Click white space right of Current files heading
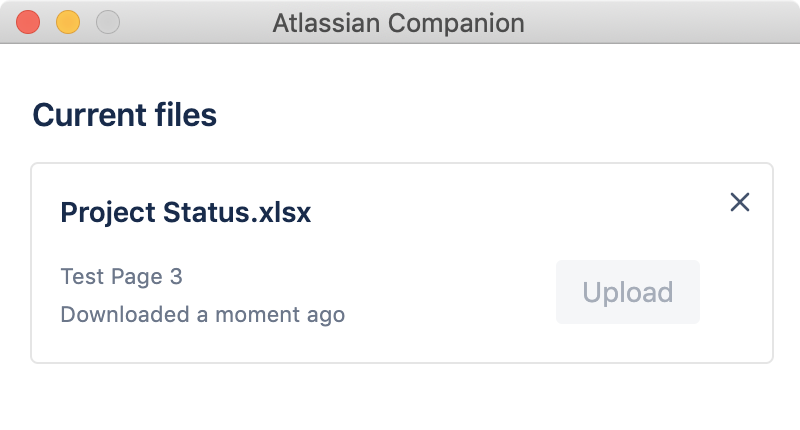The width and height of the screenshot is (800, 430). click(x=500, y=115)
